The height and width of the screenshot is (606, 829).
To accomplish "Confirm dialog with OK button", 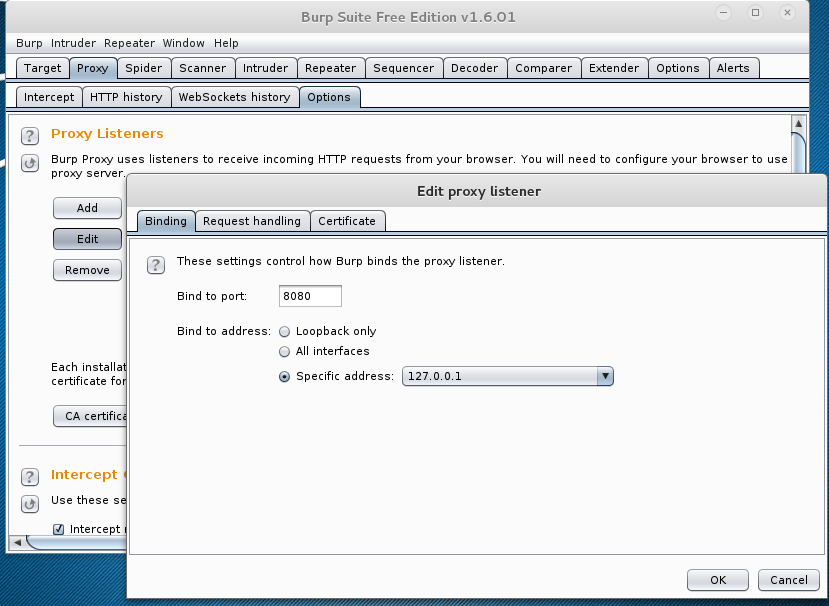I will tap(718, 580).
